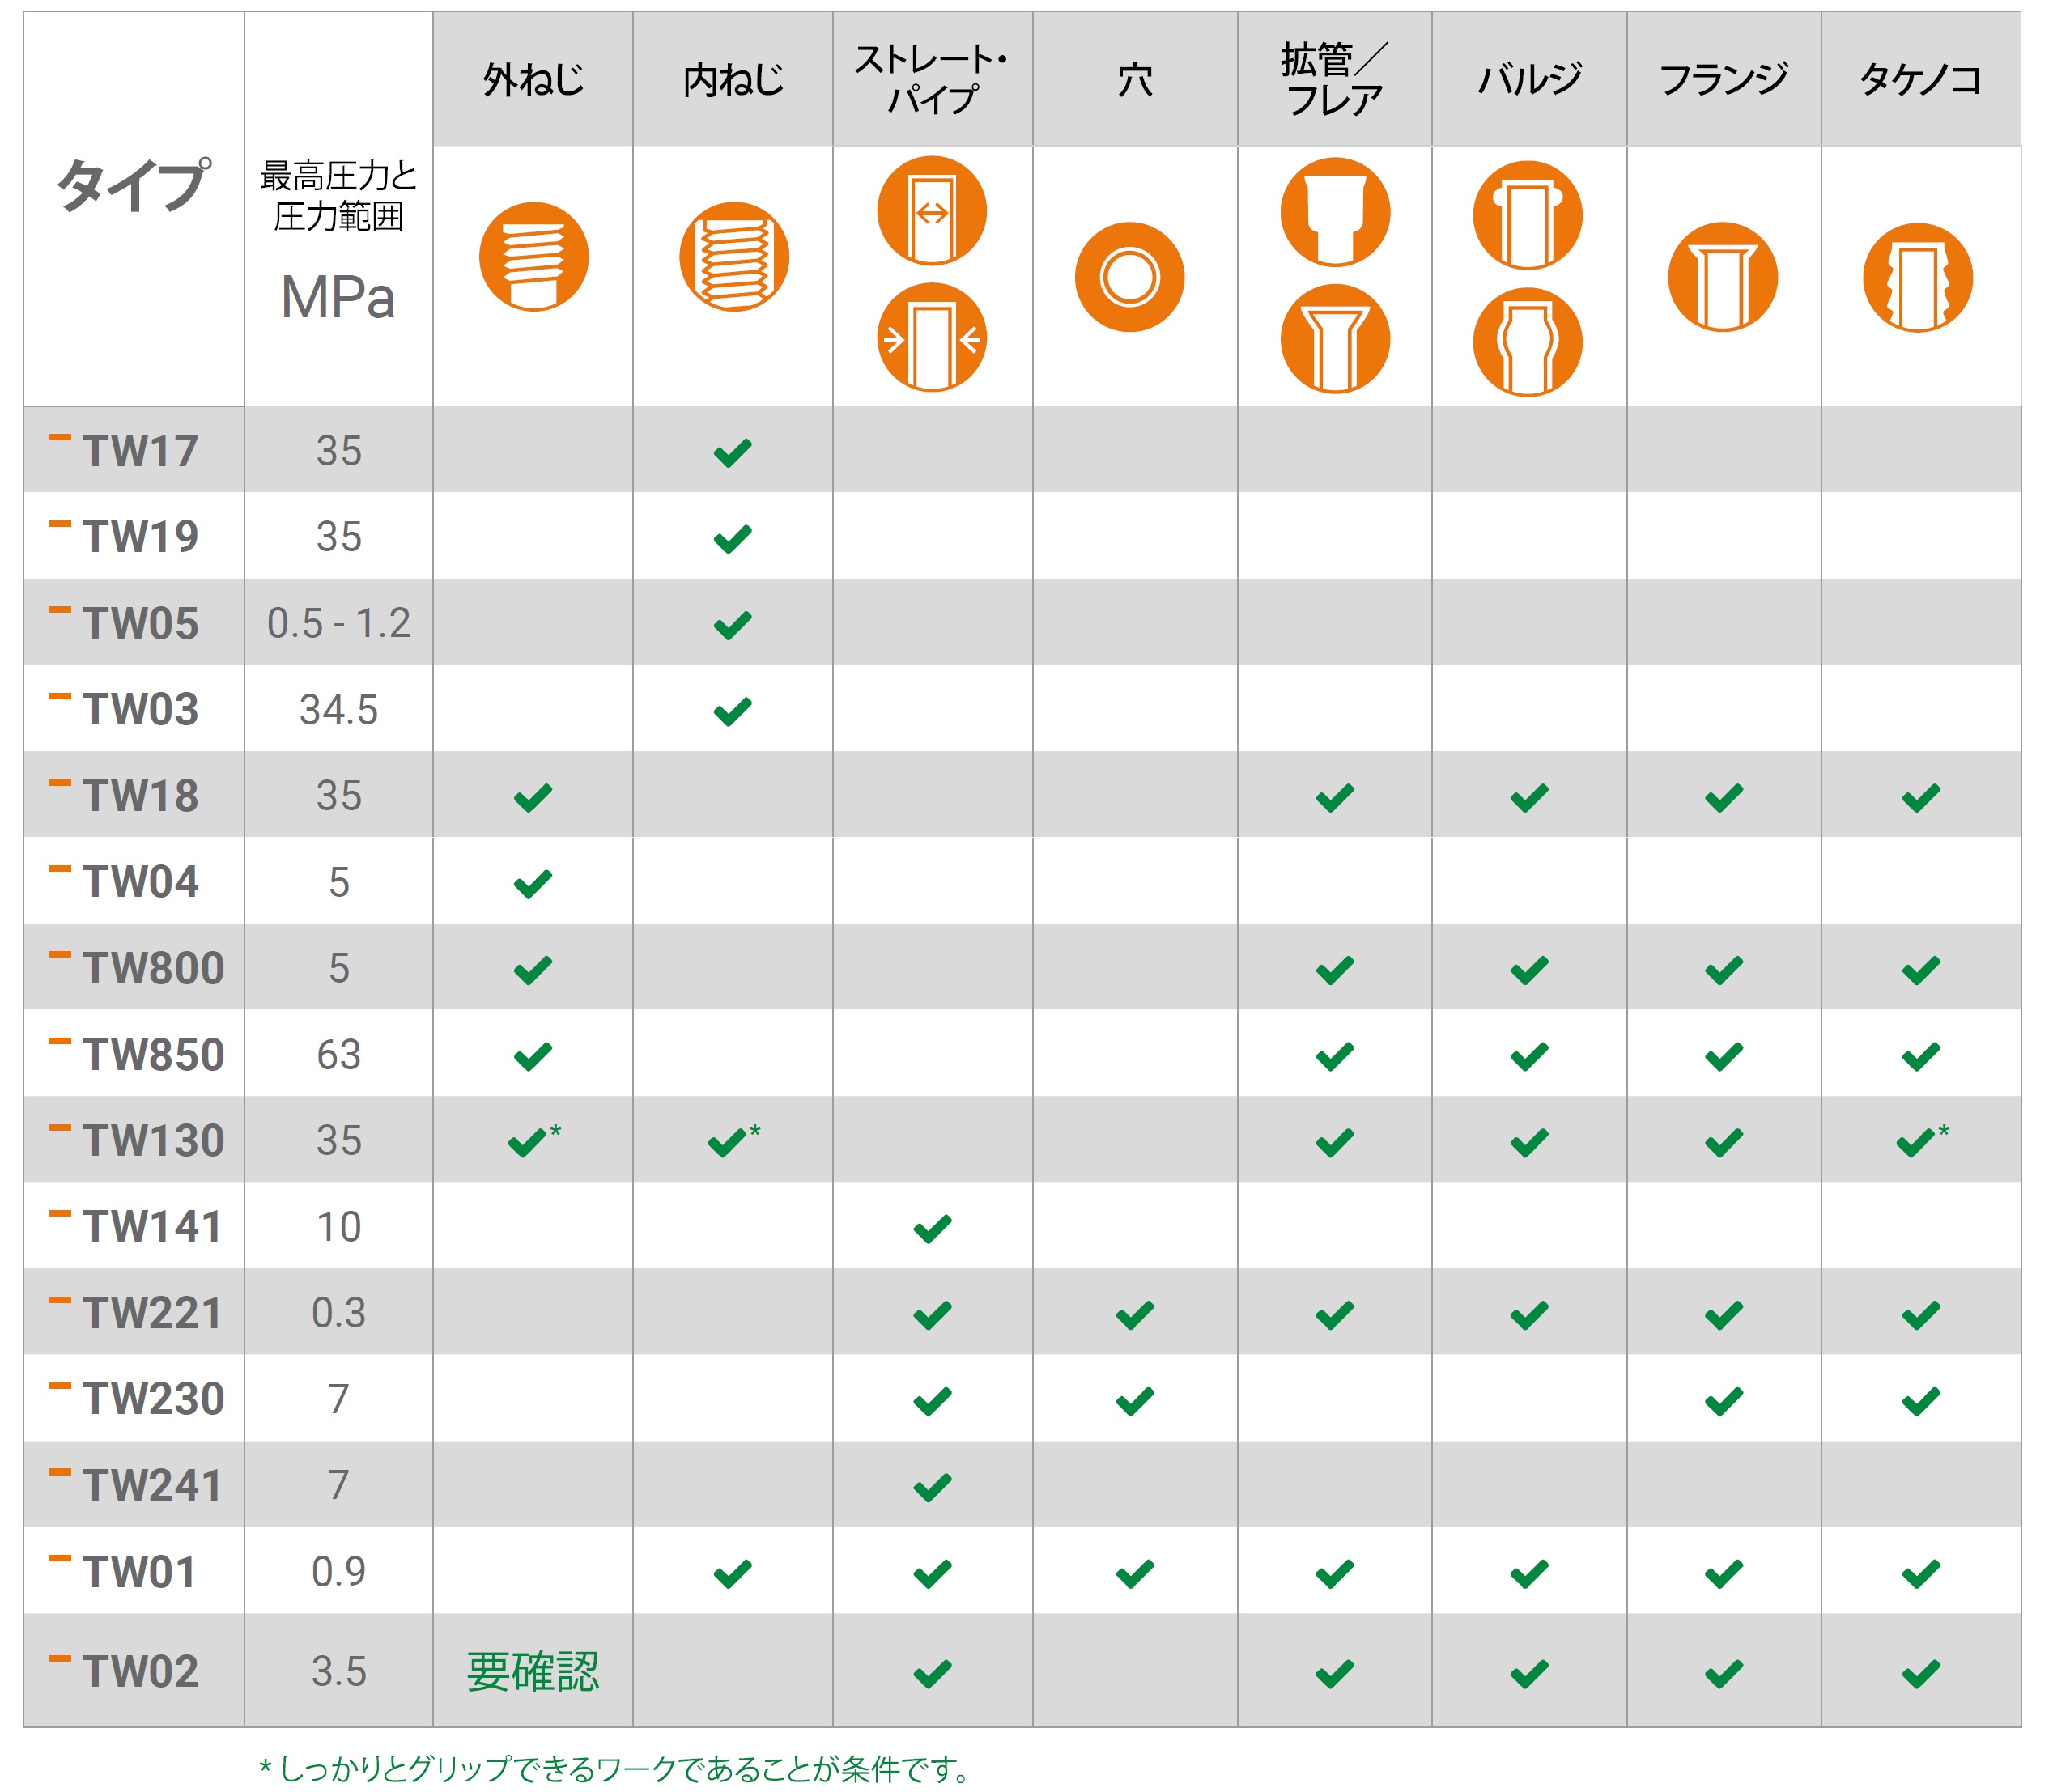The image size is (2053, 1792).
Task: Click the TW17 internal thread checkmark
Action: pos(733,453)
